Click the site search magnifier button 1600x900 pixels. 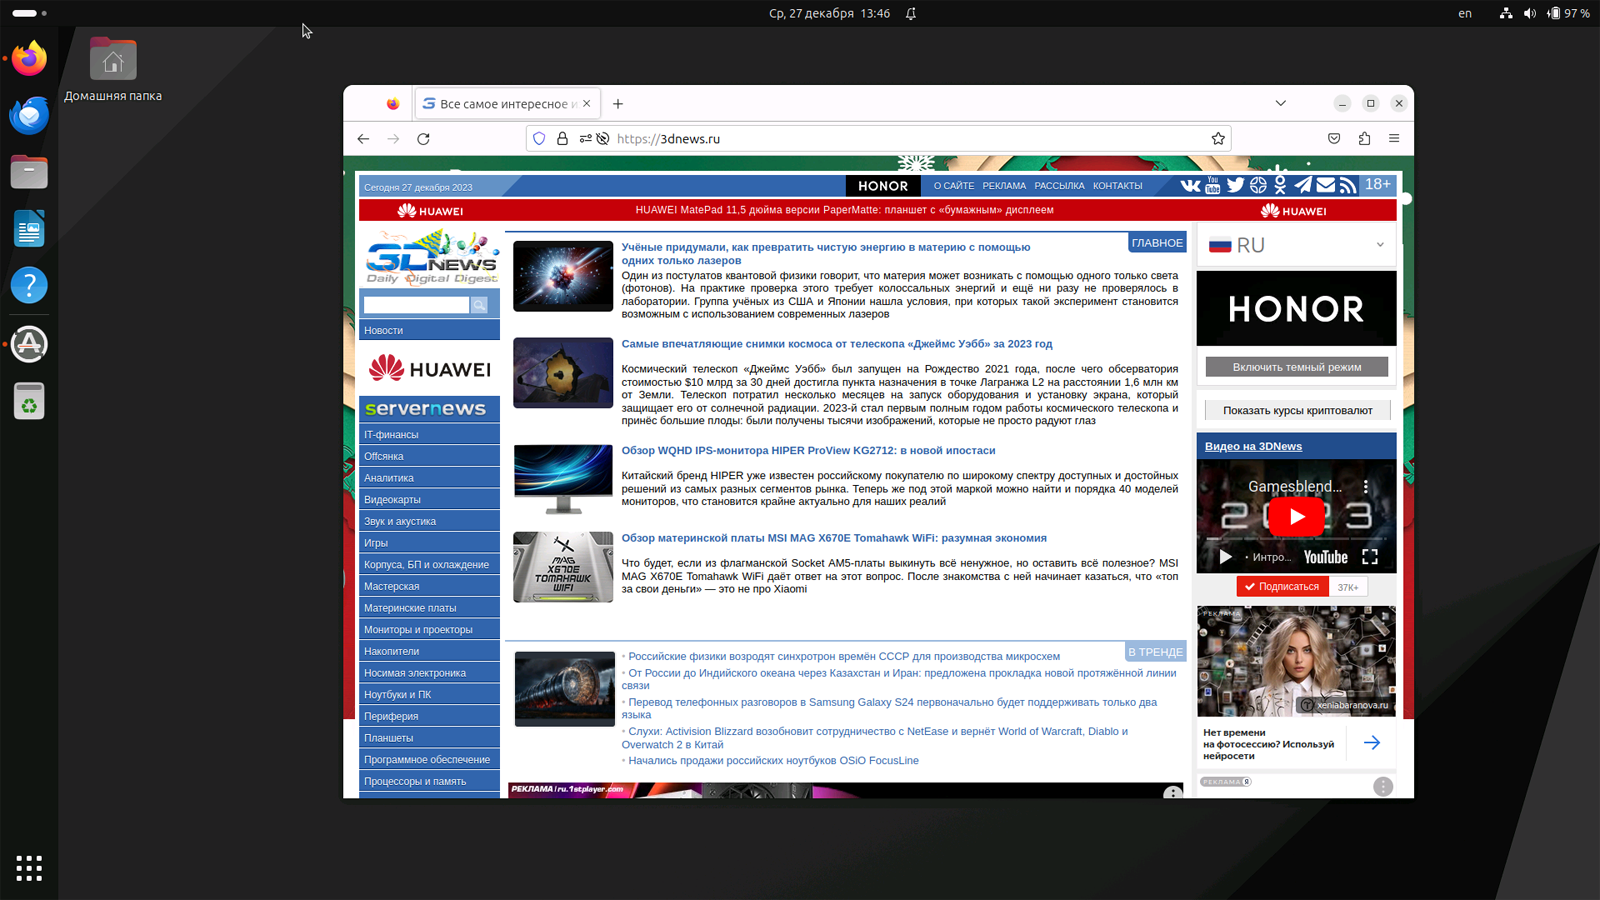pyautogui.click(x=479, y=305)
